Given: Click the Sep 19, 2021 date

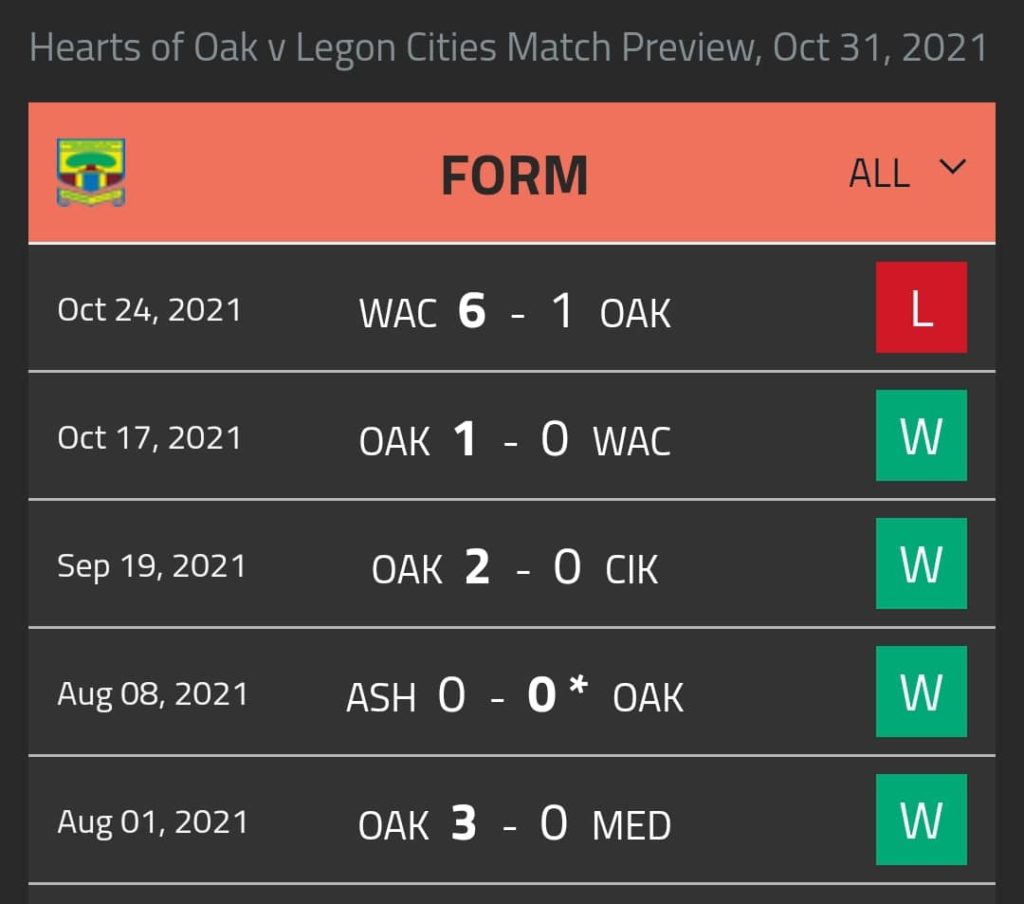Looking at the screenshot, I should [x=152, y=566].
